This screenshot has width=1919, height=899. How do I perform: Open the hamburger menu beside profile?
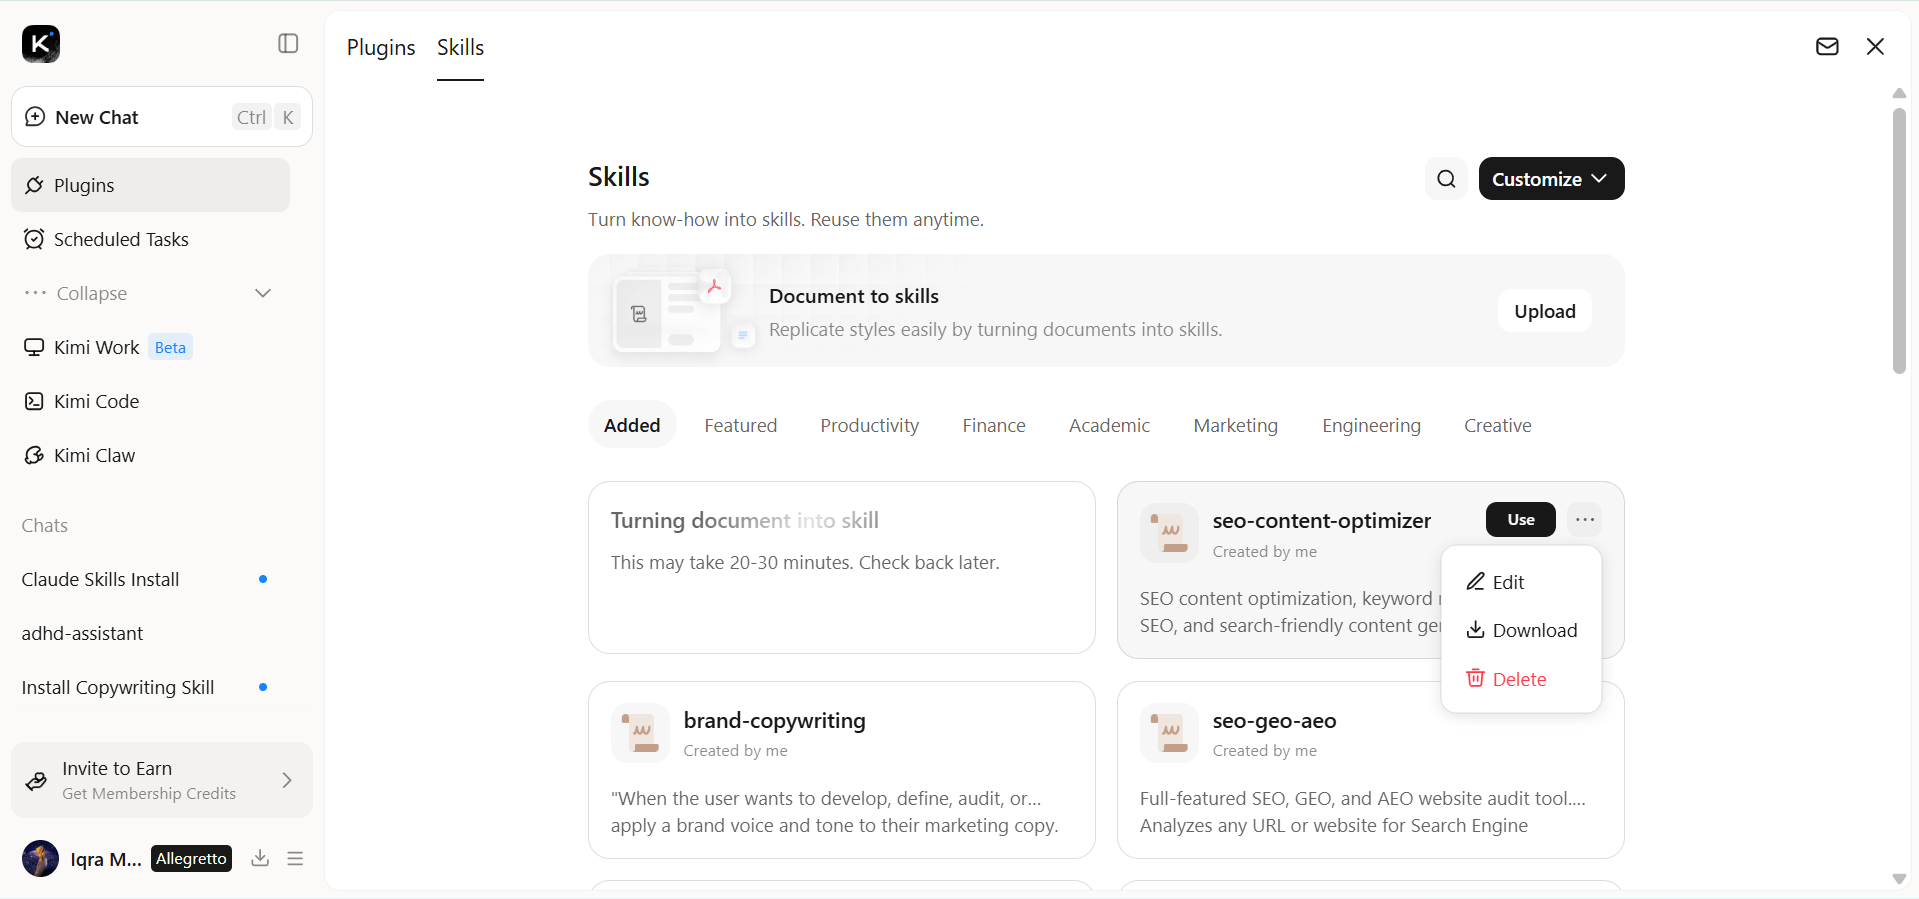[x=295, y=858]
